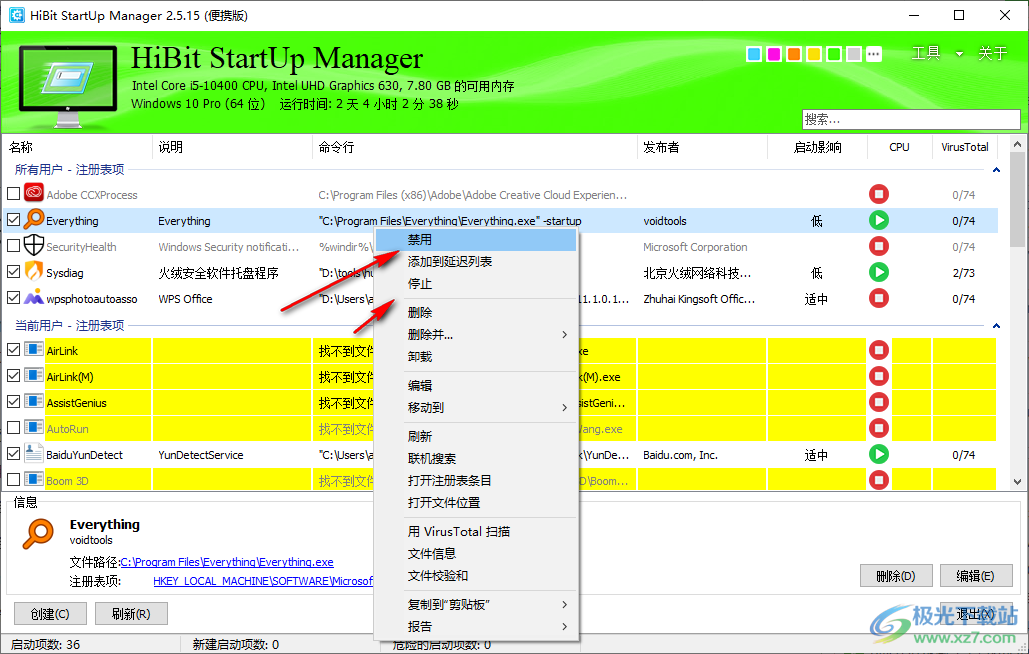Choose 添加到延迟列表 from context menu

pyautogui.click(x=476, y=262)
